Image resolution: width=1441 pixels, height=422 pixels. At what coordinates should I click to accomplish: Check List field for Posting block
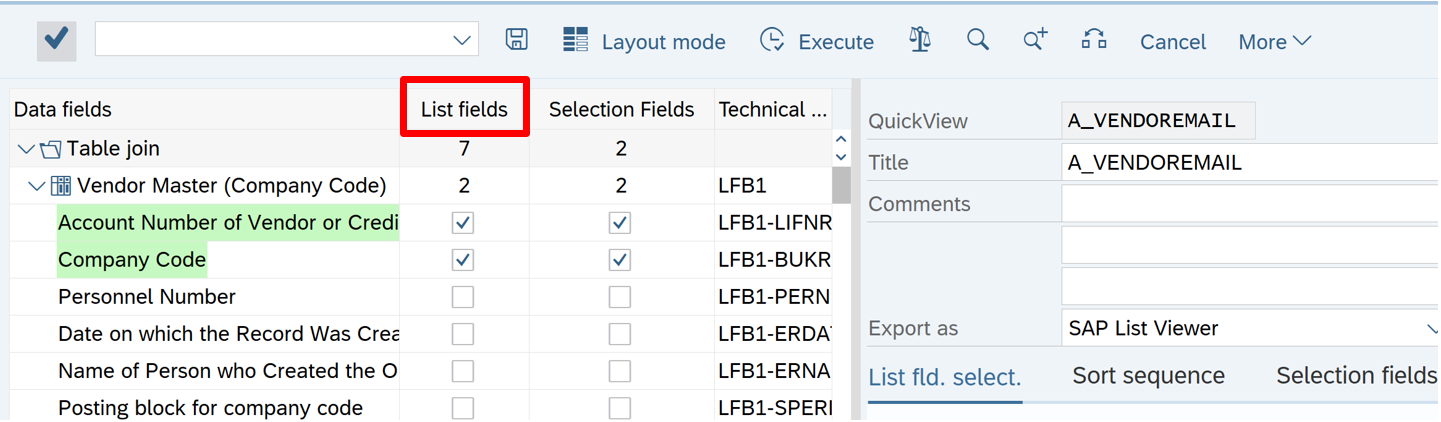(462, 408)
